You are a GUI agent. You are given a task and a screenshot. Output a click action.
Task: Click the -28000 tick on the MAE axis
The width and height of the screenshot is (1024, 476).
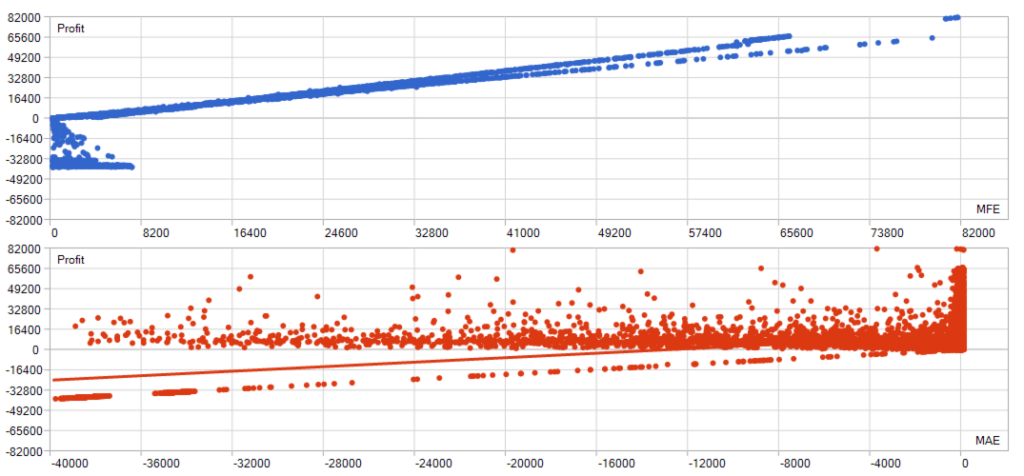coord(342,464)
